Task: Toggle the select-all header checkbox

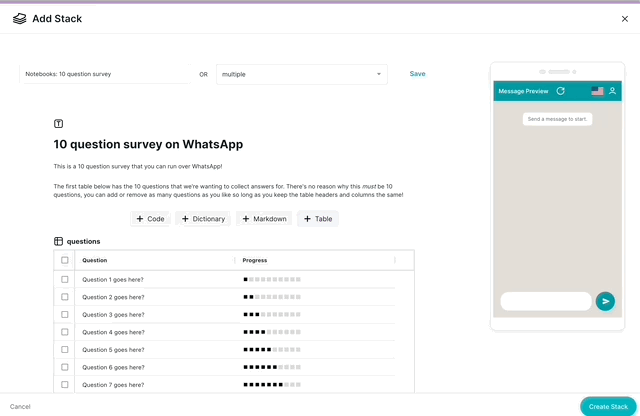Action: tap(64, 260)
